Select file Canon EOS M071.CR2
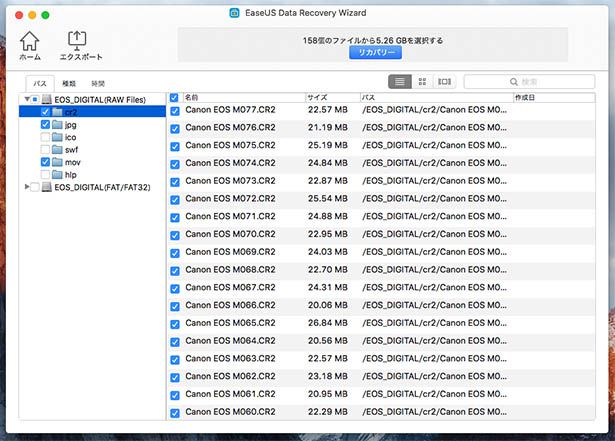615x441 pixels. pos(230,216)
